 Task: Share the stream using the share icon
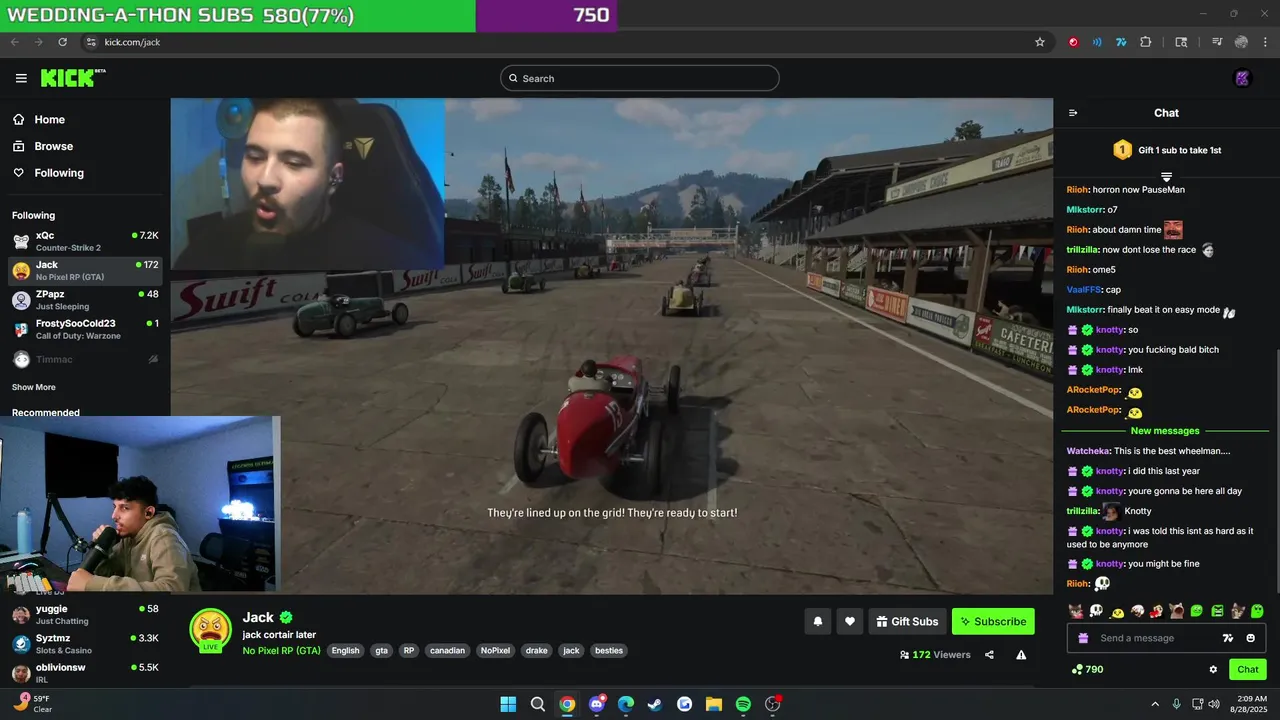click(x=989, y=655)
